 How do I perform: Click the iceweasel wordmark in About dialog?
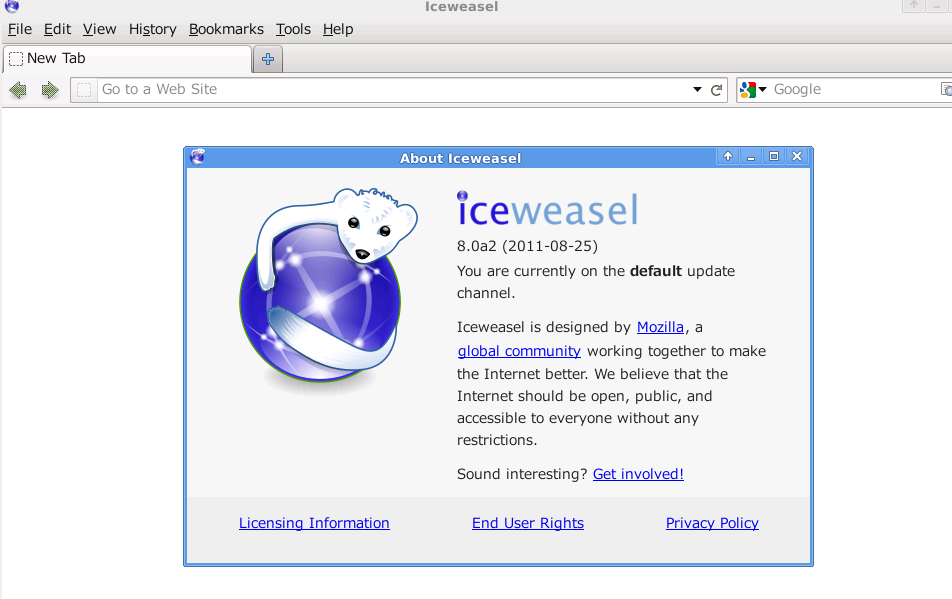point(548,209)
